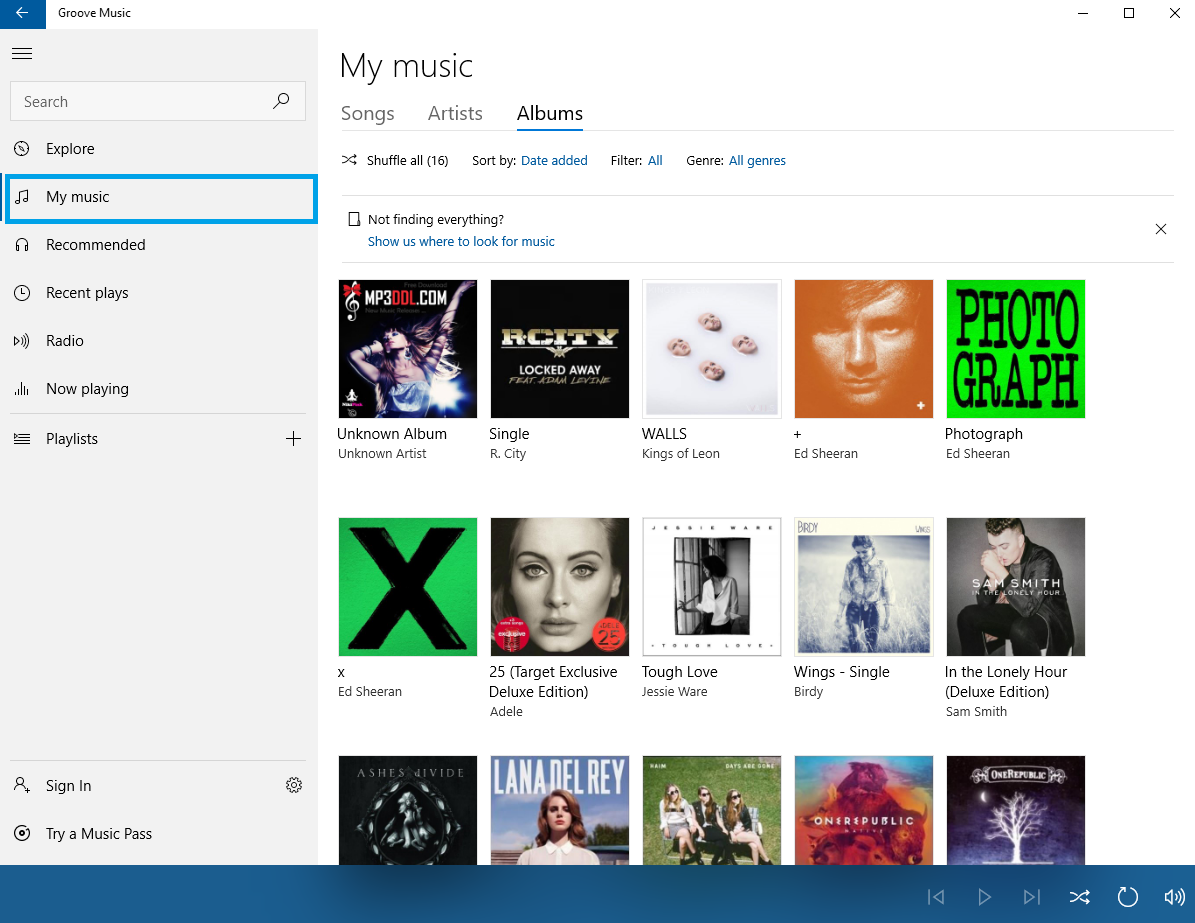This screenshot has width=1195, height=923.
Task: Go to previous track
Action: pyautogui.click(x=936, y=897)
